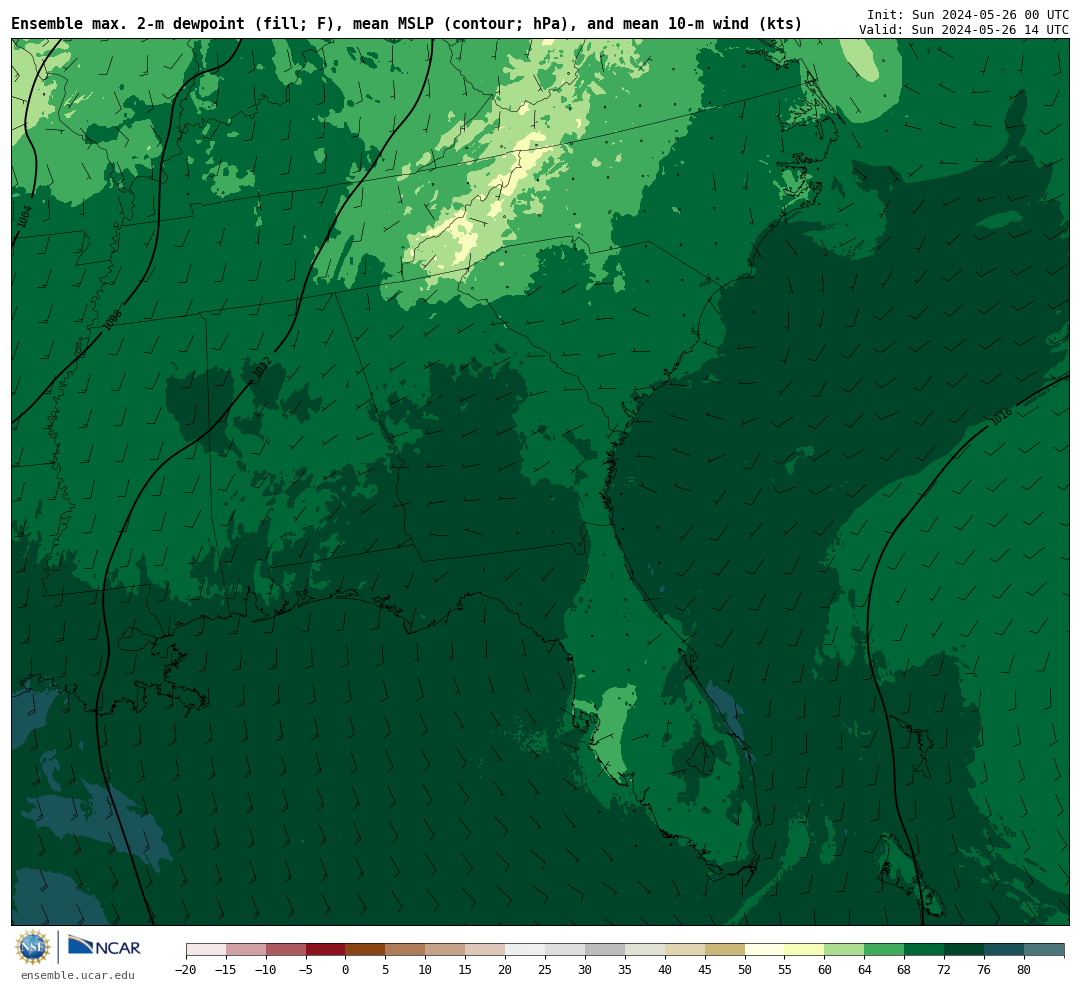Image resolution: width=1080 pixels, height=988 pixels.
Task: Click the colorbar tick label 64
Action: (x=865, y=970)
